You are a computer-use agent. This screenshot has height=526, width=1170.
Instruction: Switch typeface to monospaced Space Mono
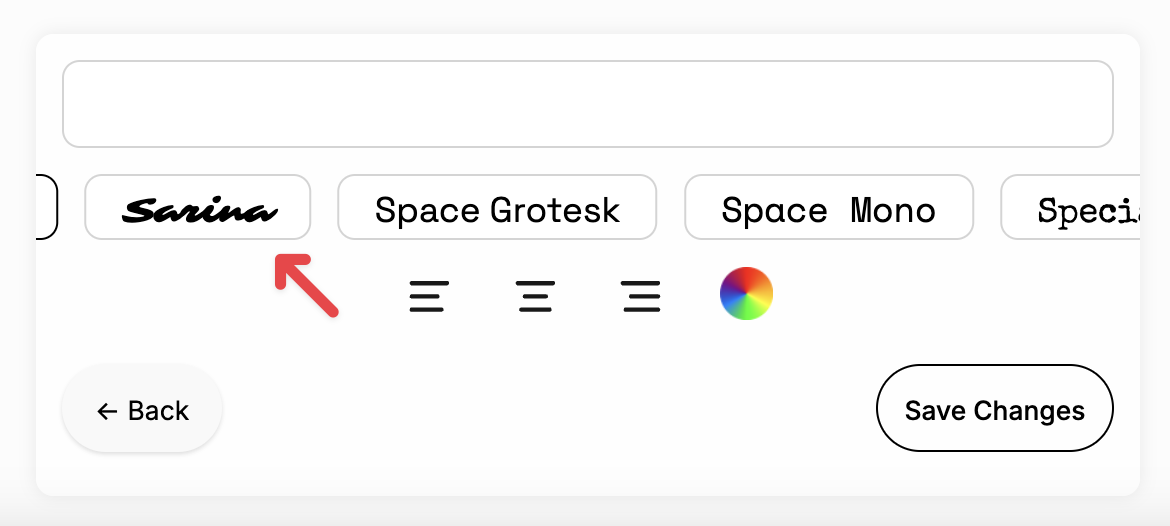tap(828, 208)
